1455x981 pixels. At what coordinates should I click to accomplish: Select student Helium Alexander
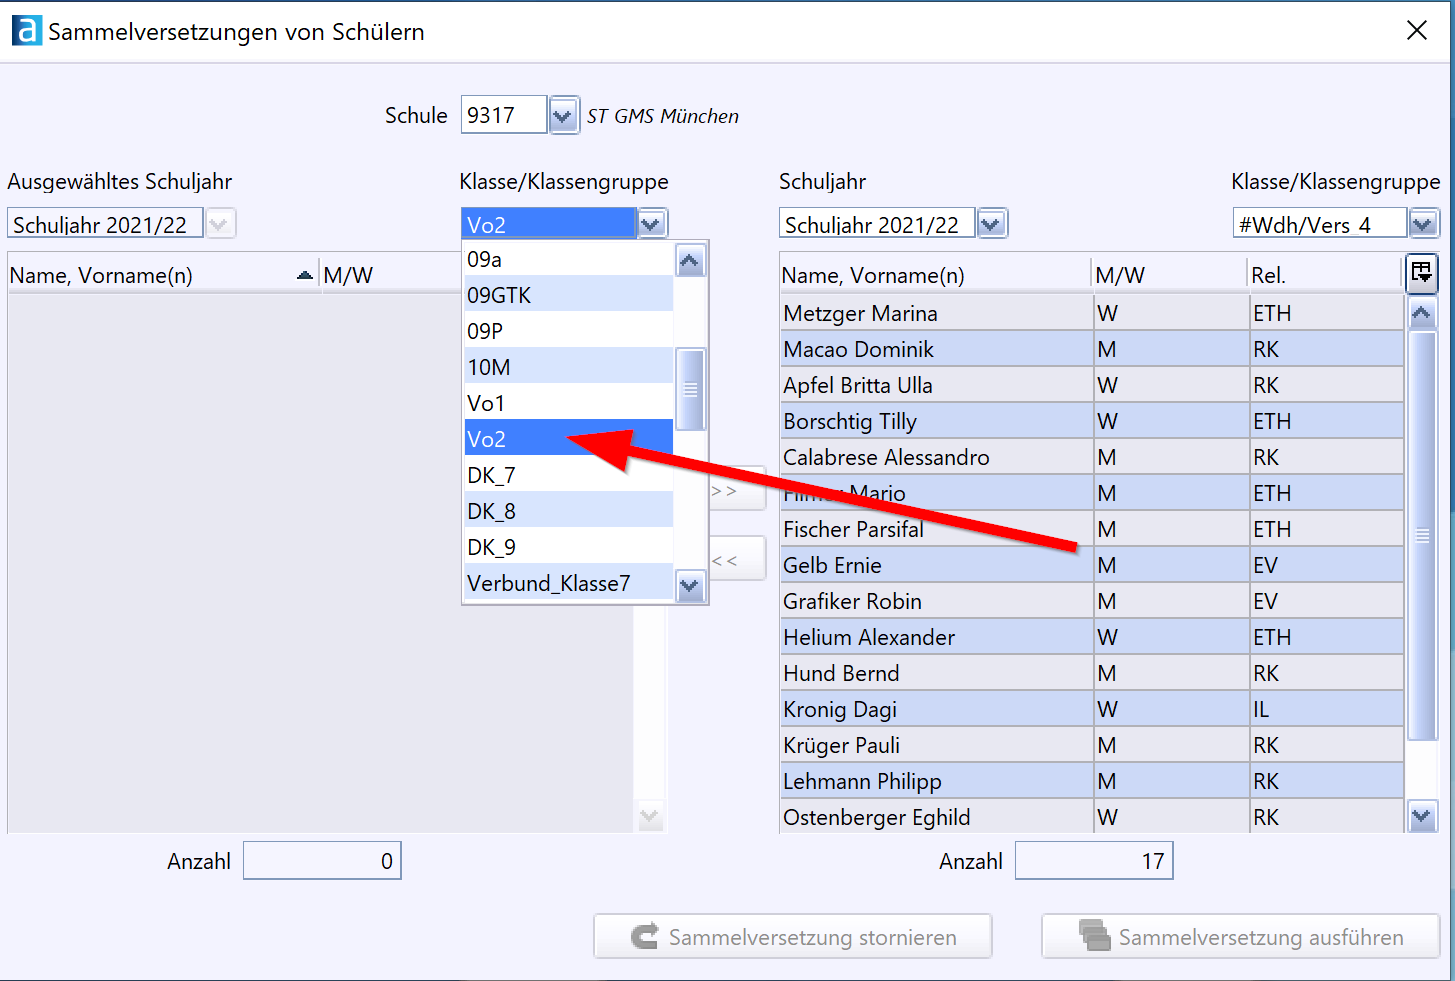[x=1092, y=637]
